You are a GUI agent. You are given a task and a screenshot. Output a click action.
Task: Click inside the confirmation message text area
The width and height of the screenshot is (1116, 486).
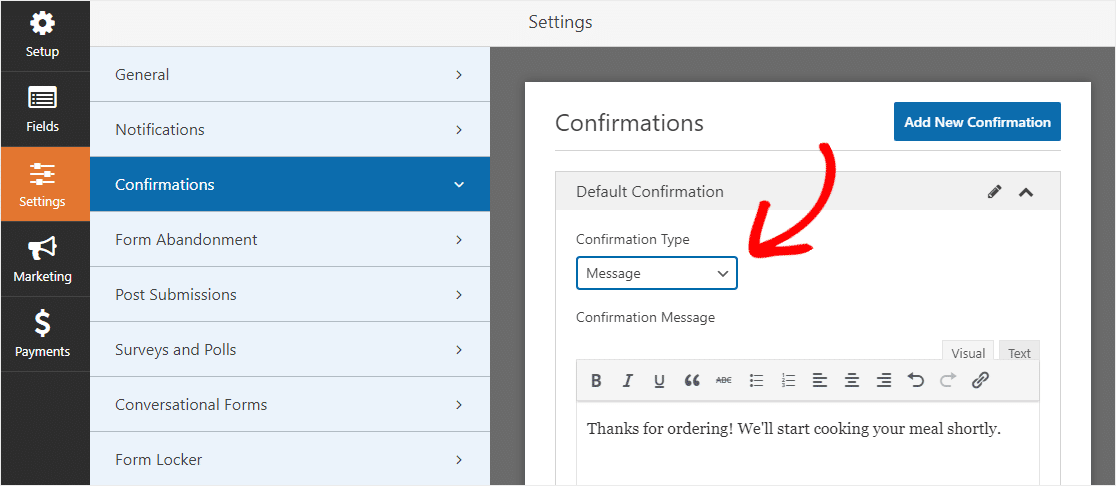click(x=808, y=445)
